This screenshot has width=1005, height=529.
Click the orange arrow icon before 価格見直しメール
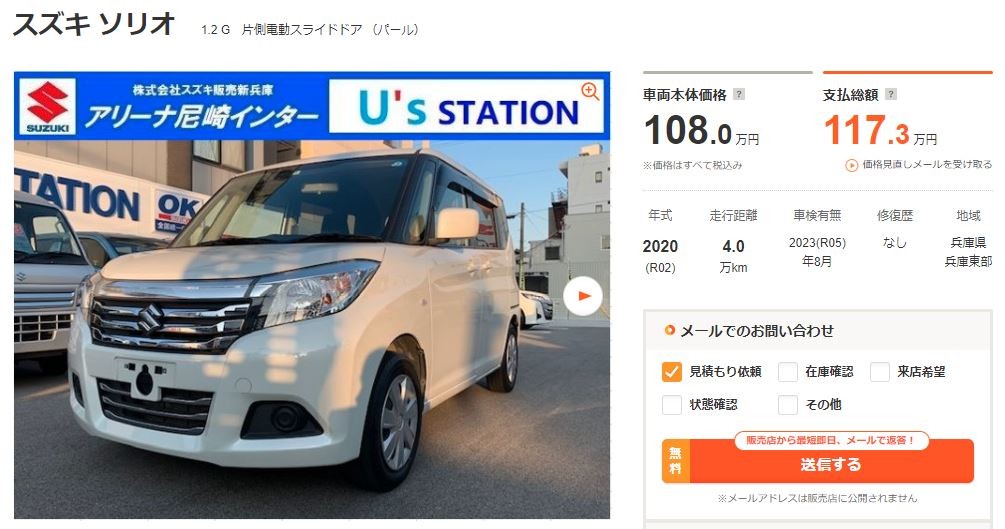click(851, 165)
